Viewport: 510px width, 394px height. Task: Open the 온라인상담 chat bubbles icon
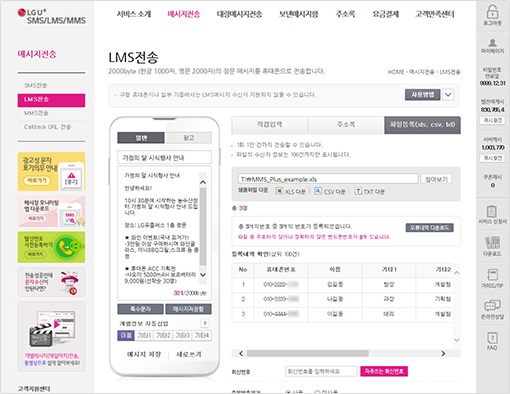[492, 305]
